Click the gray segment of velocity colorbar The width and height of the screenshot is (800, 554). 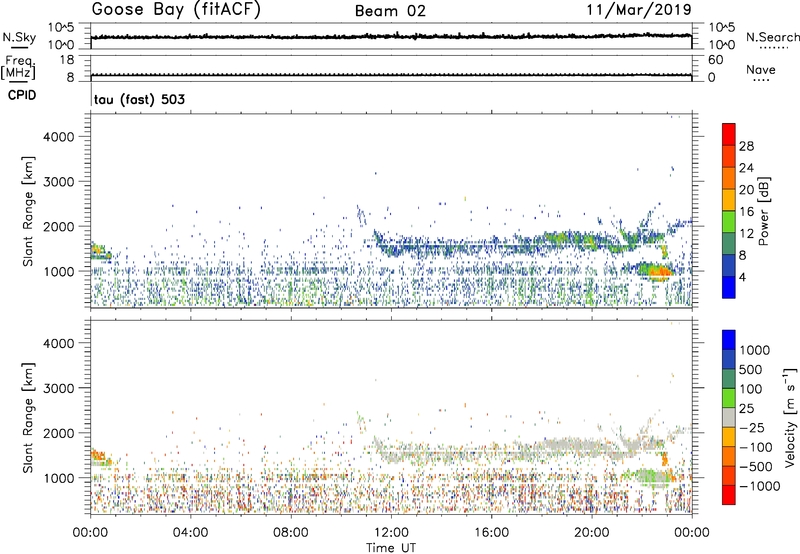click(729, 418)
